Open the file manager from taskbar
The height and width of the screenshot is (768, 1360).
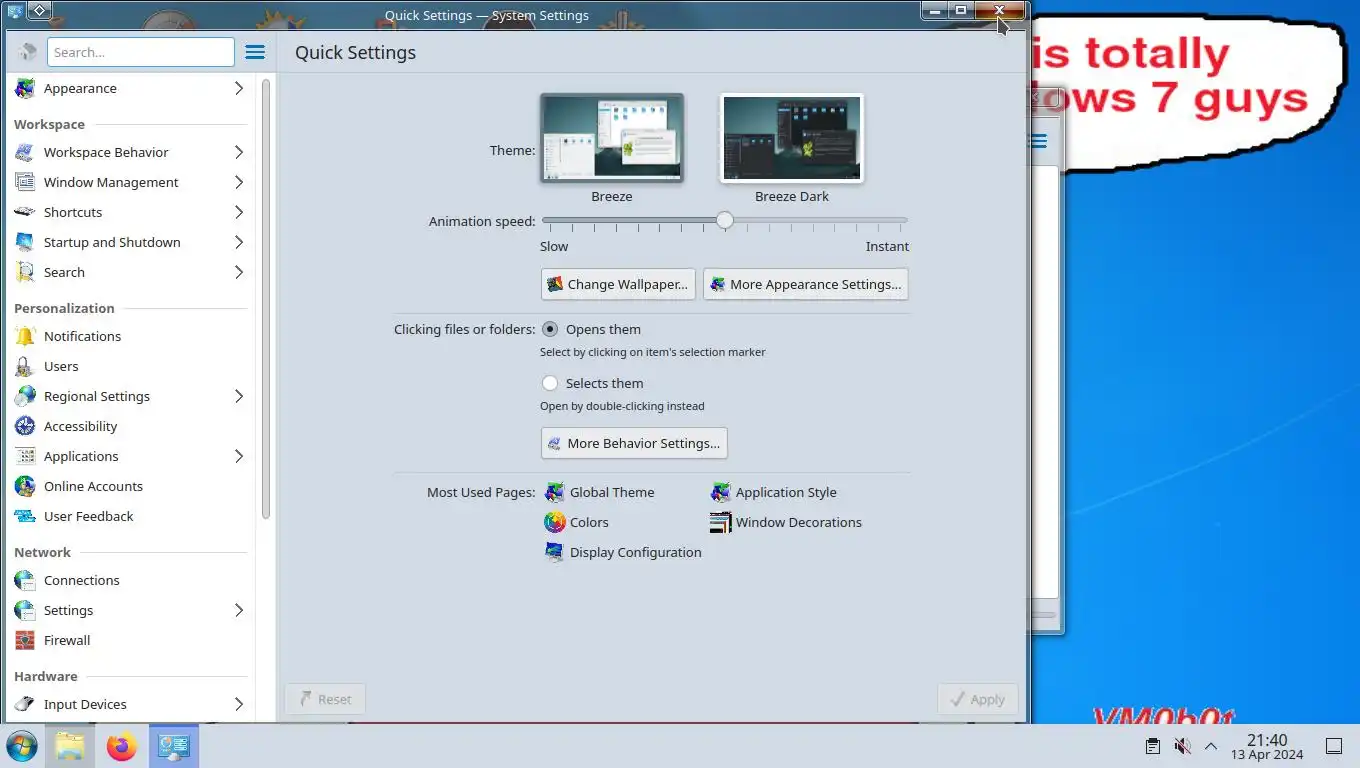point(70,746)
